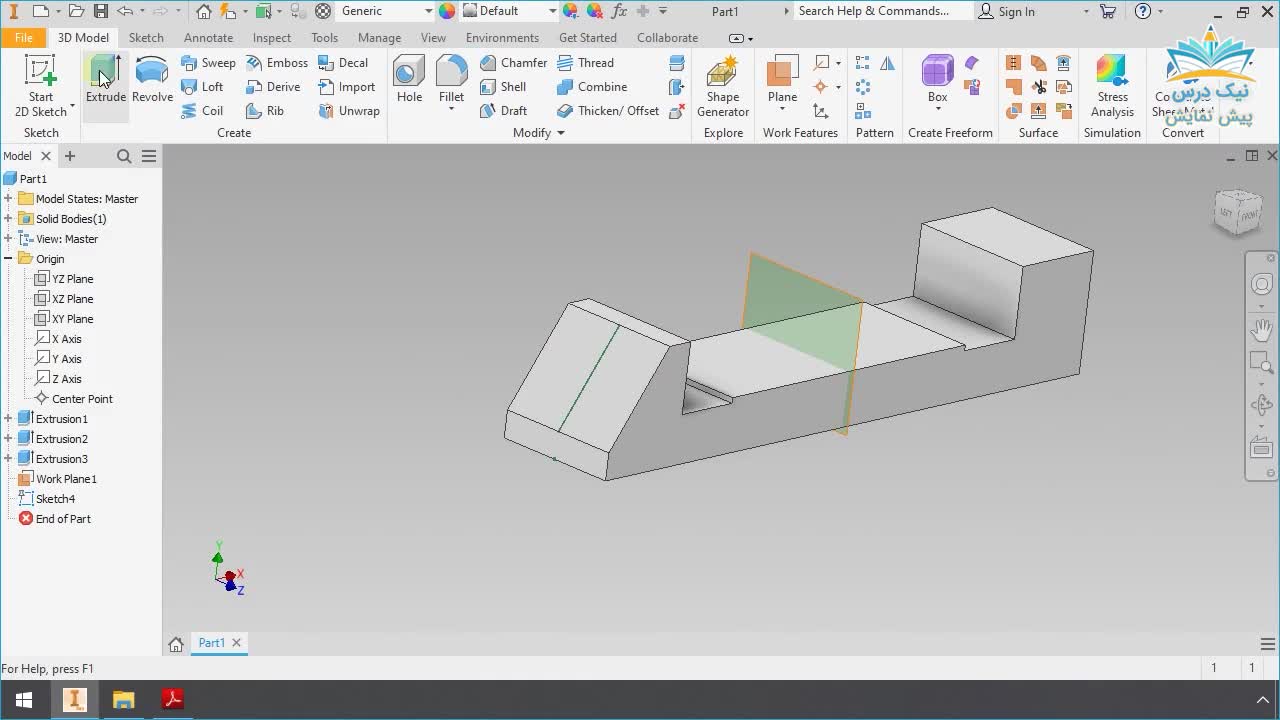Open the Modify panel dropdown
The image size is (1280, 720).
[x=560, y=133]
